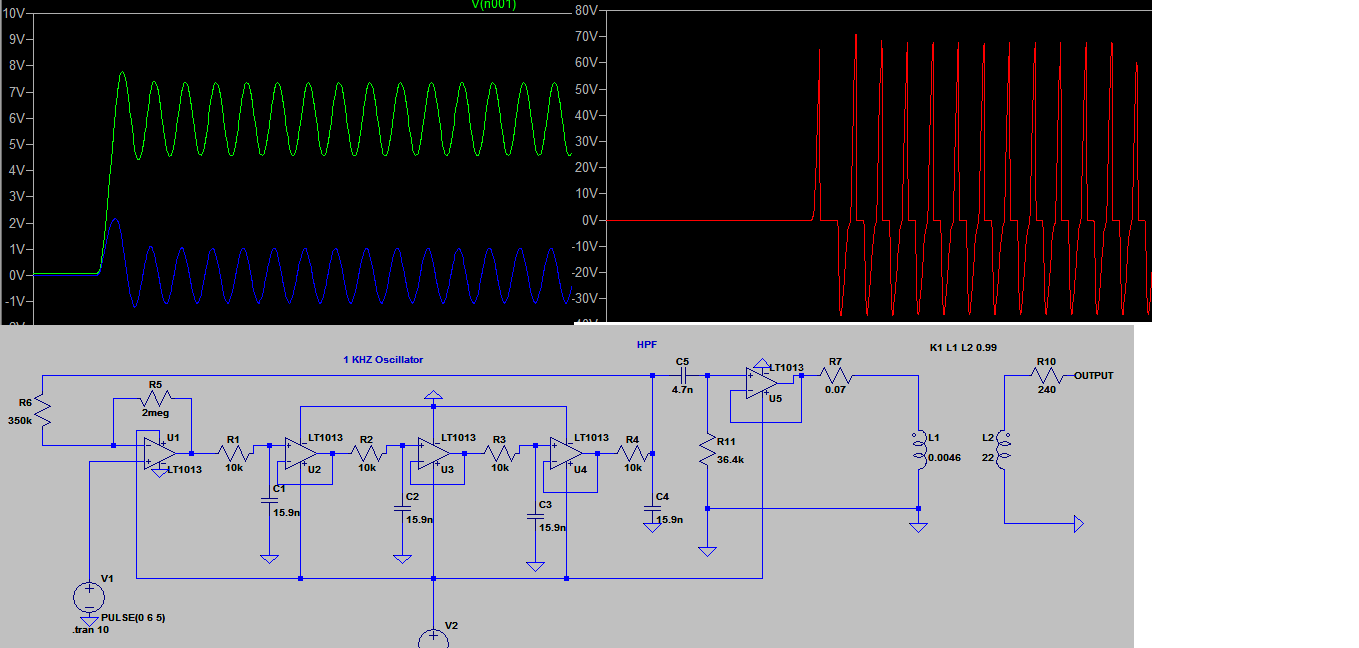The height and width of the screenshot is (648, 1359).
Task: Click the 'HPF' comment text
Action: (x=647, y=344)
